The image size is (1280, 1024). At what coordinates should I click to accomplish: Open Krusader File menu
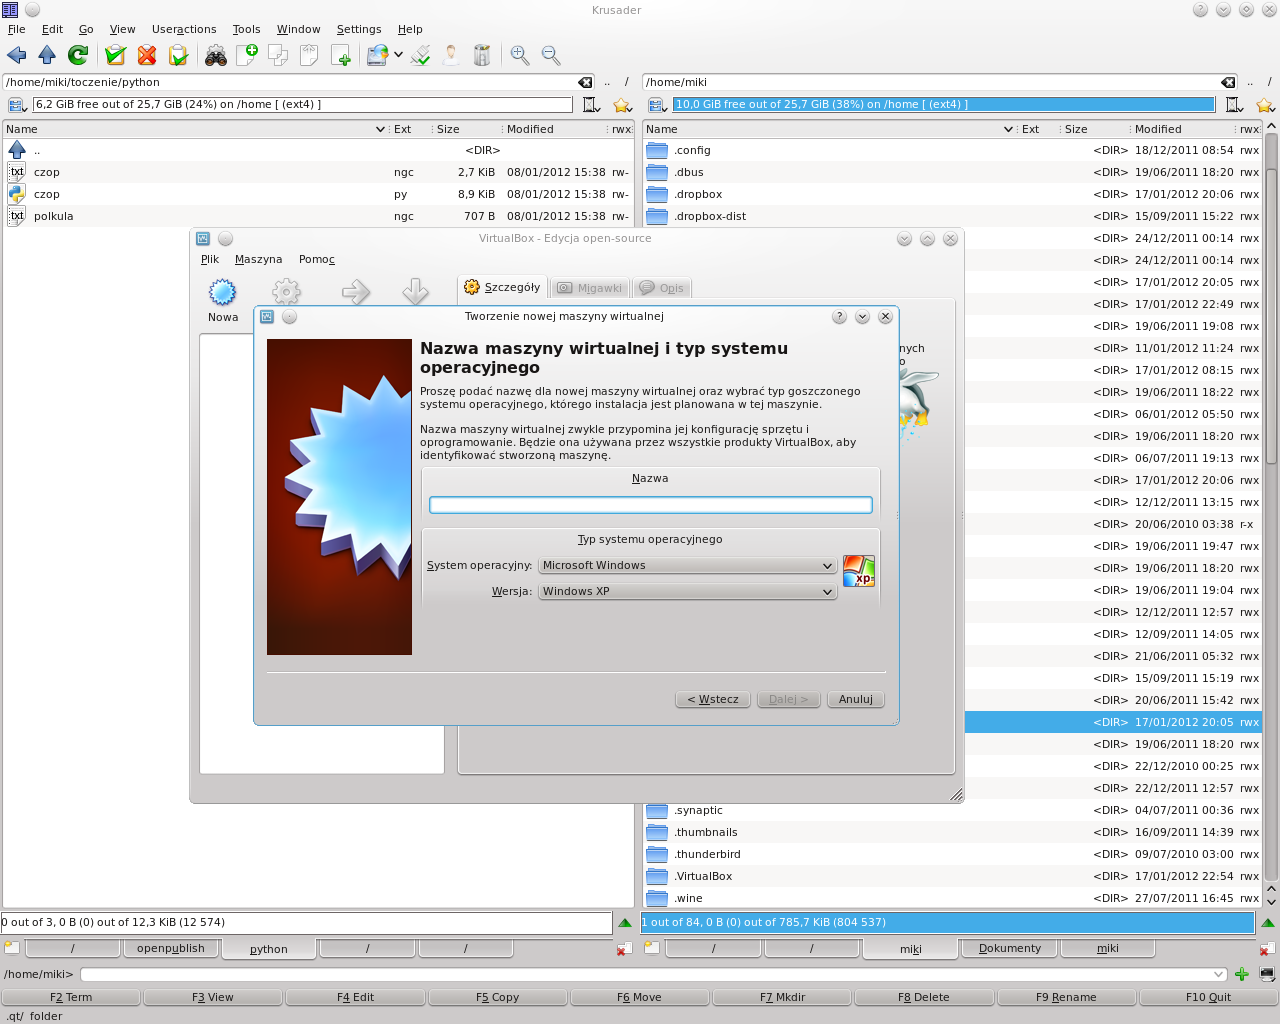pos(17,29)
